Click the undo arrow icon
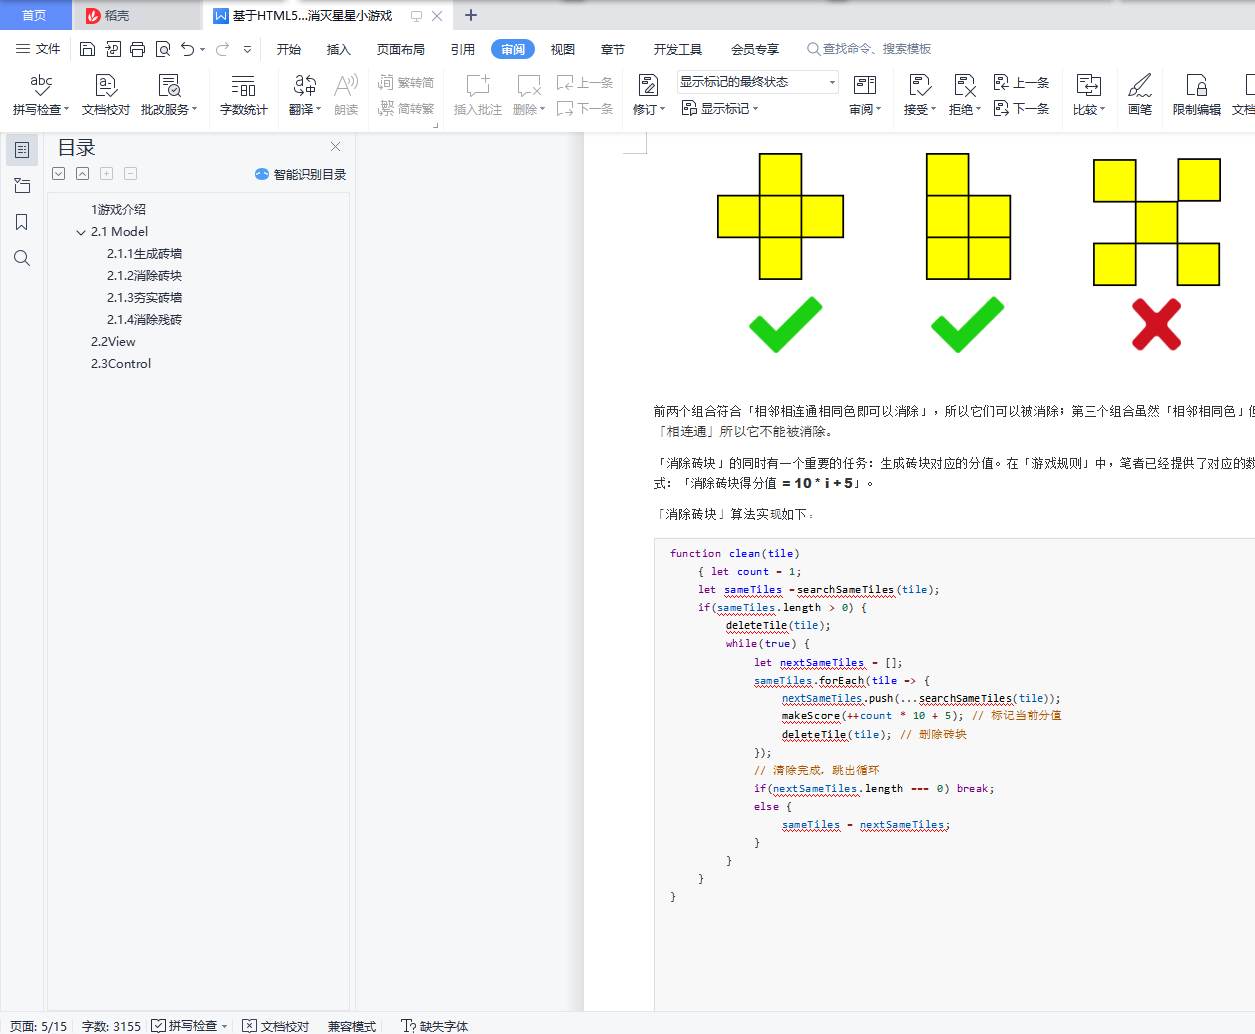This screenshot has width=1255, height=1034. [x=187, y=49]
